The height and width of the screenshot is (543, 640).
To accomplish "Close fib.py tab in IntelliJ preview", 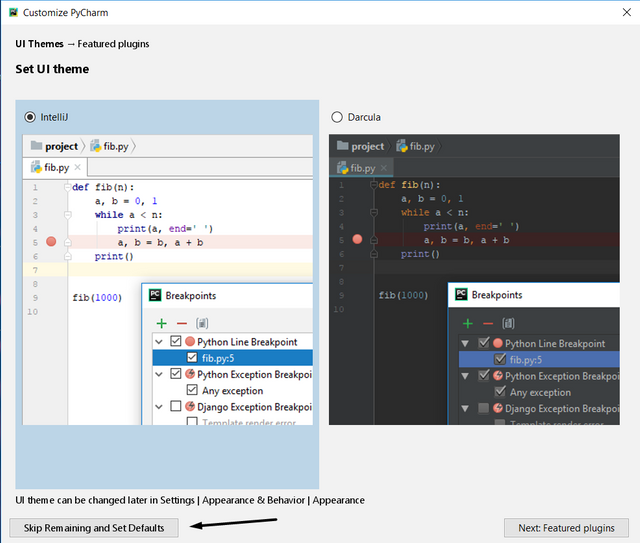I will (78, 167).
